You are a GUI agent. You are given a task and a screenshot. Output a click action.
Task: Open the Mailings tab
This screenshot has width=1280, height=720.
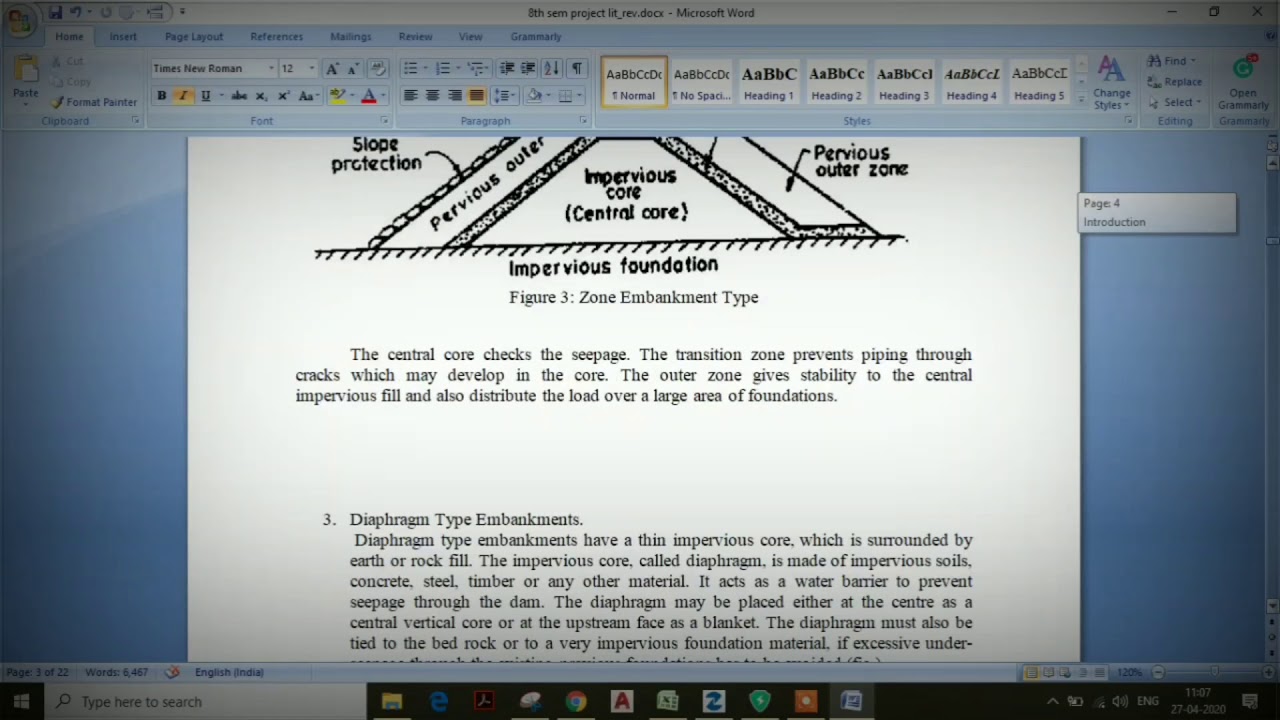(351, 37)
